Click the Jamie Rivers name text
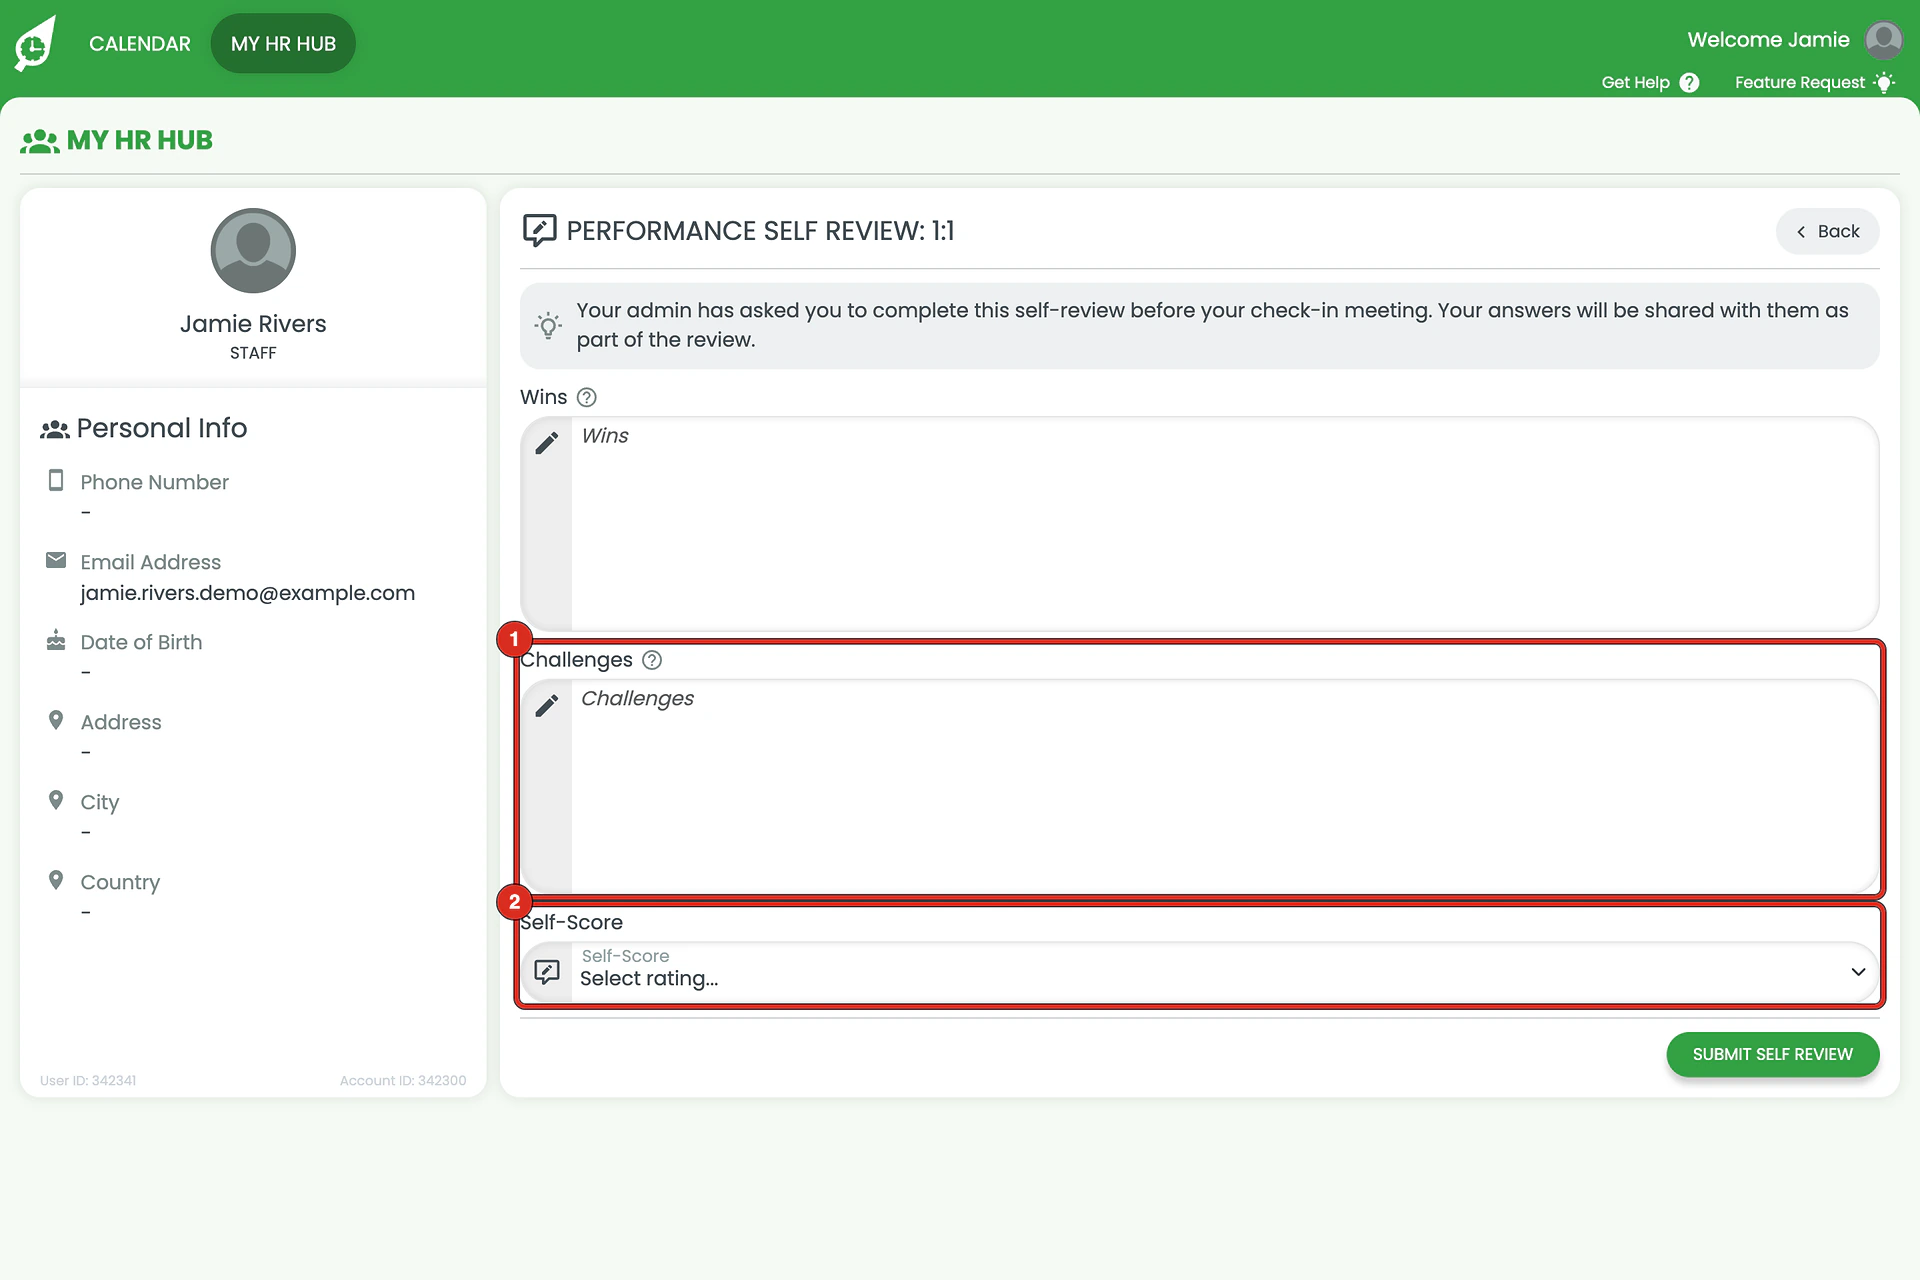This screenshot has width=1920, height=1280. click(253, 324)
